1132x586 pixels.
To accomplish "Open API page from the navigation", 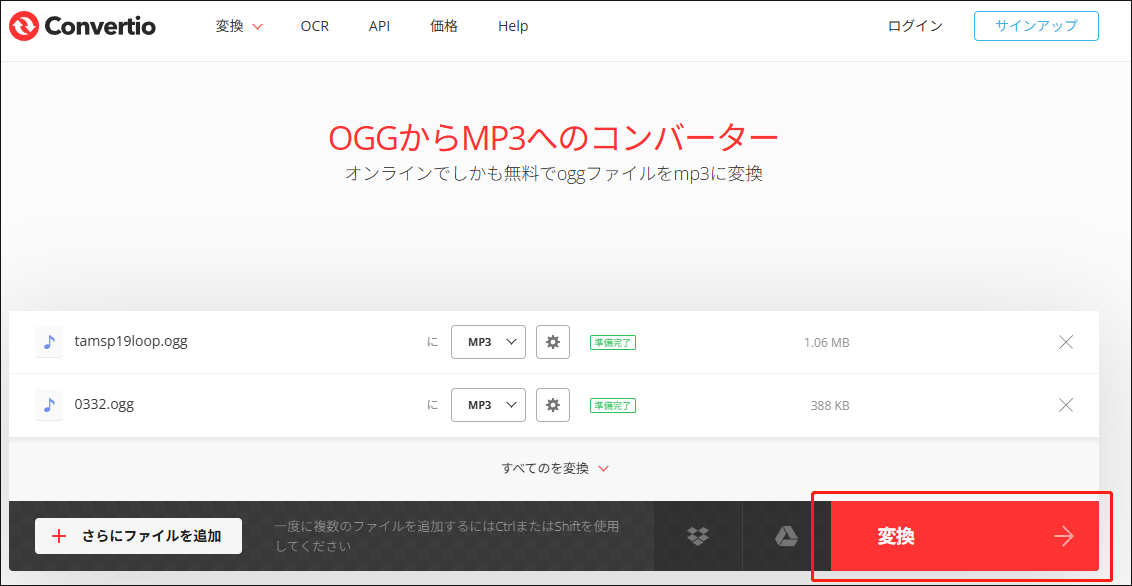I will pos(379,27).
